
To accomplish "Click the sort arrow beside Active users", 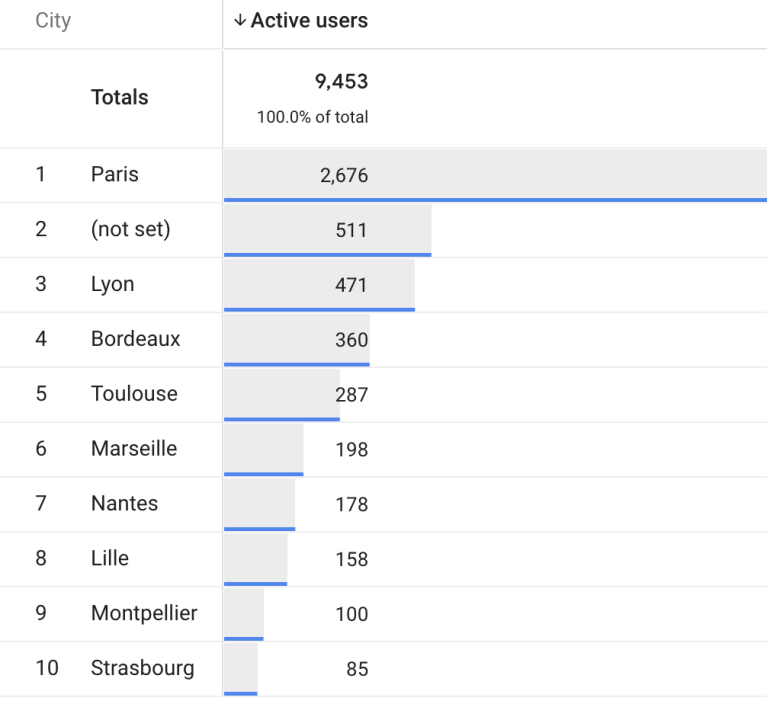I will tap(239, 21).
